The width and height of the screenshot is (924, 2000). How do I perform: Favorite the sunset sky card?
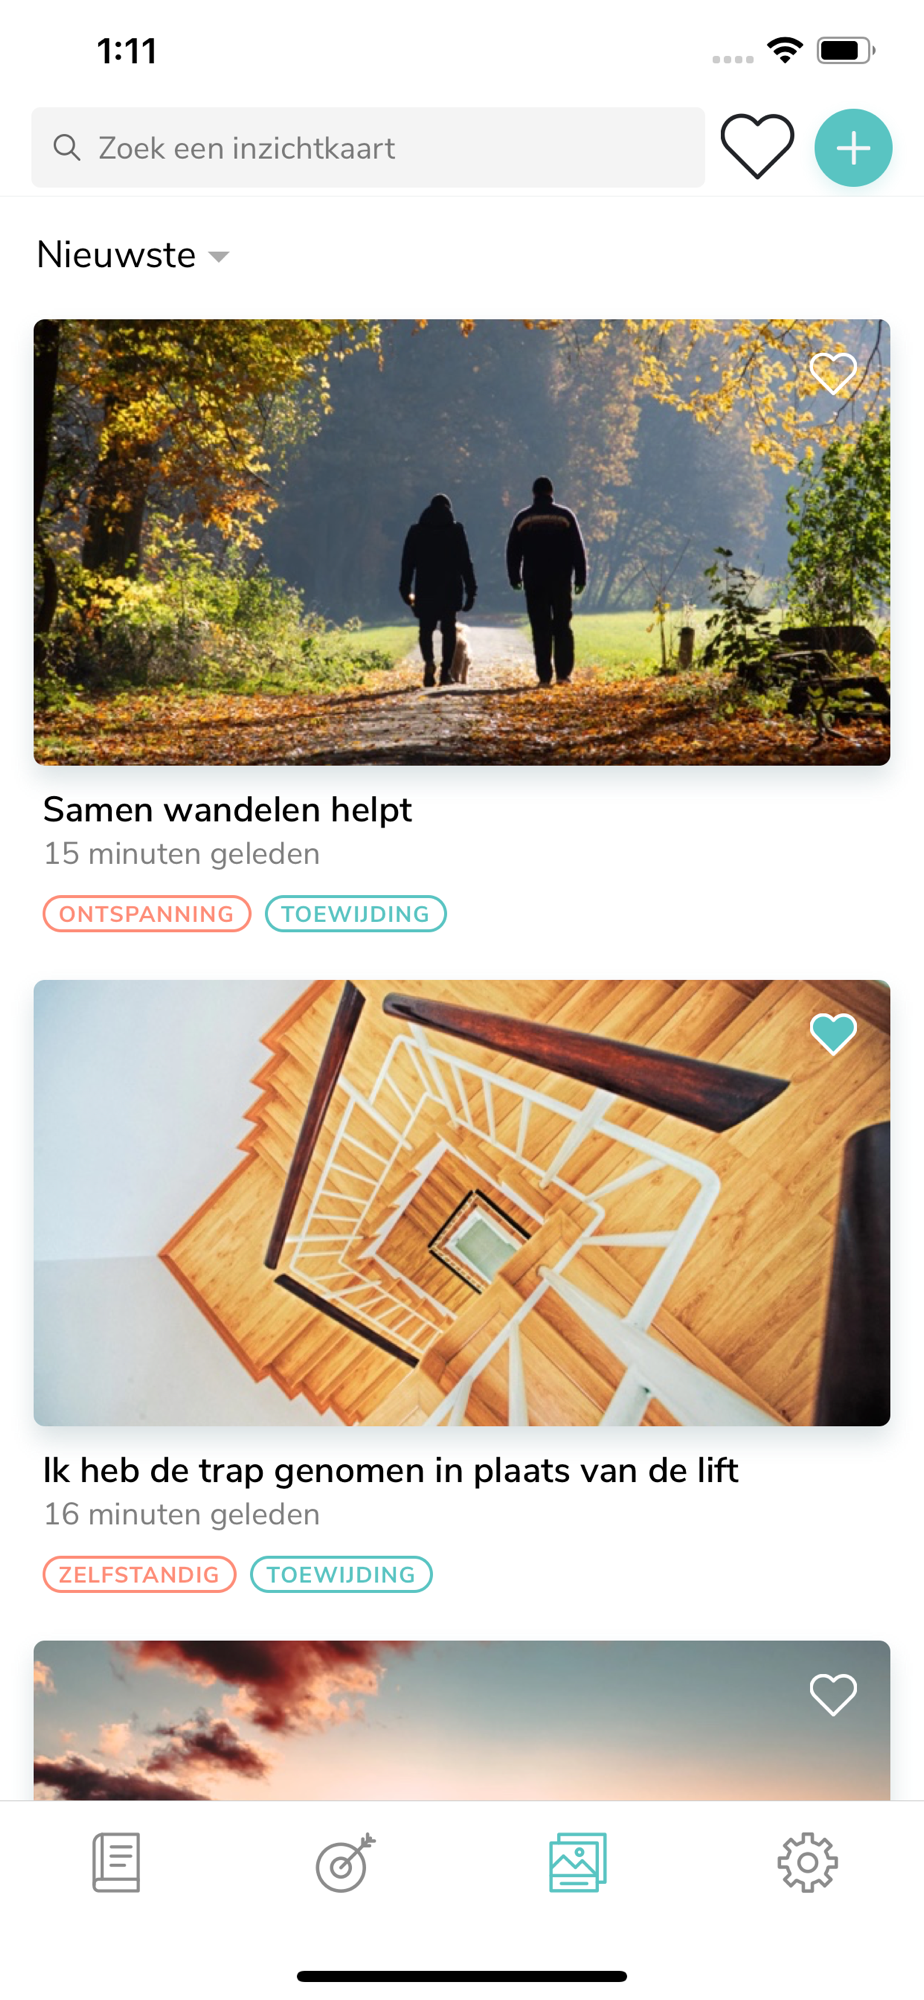click(833, 1694)
